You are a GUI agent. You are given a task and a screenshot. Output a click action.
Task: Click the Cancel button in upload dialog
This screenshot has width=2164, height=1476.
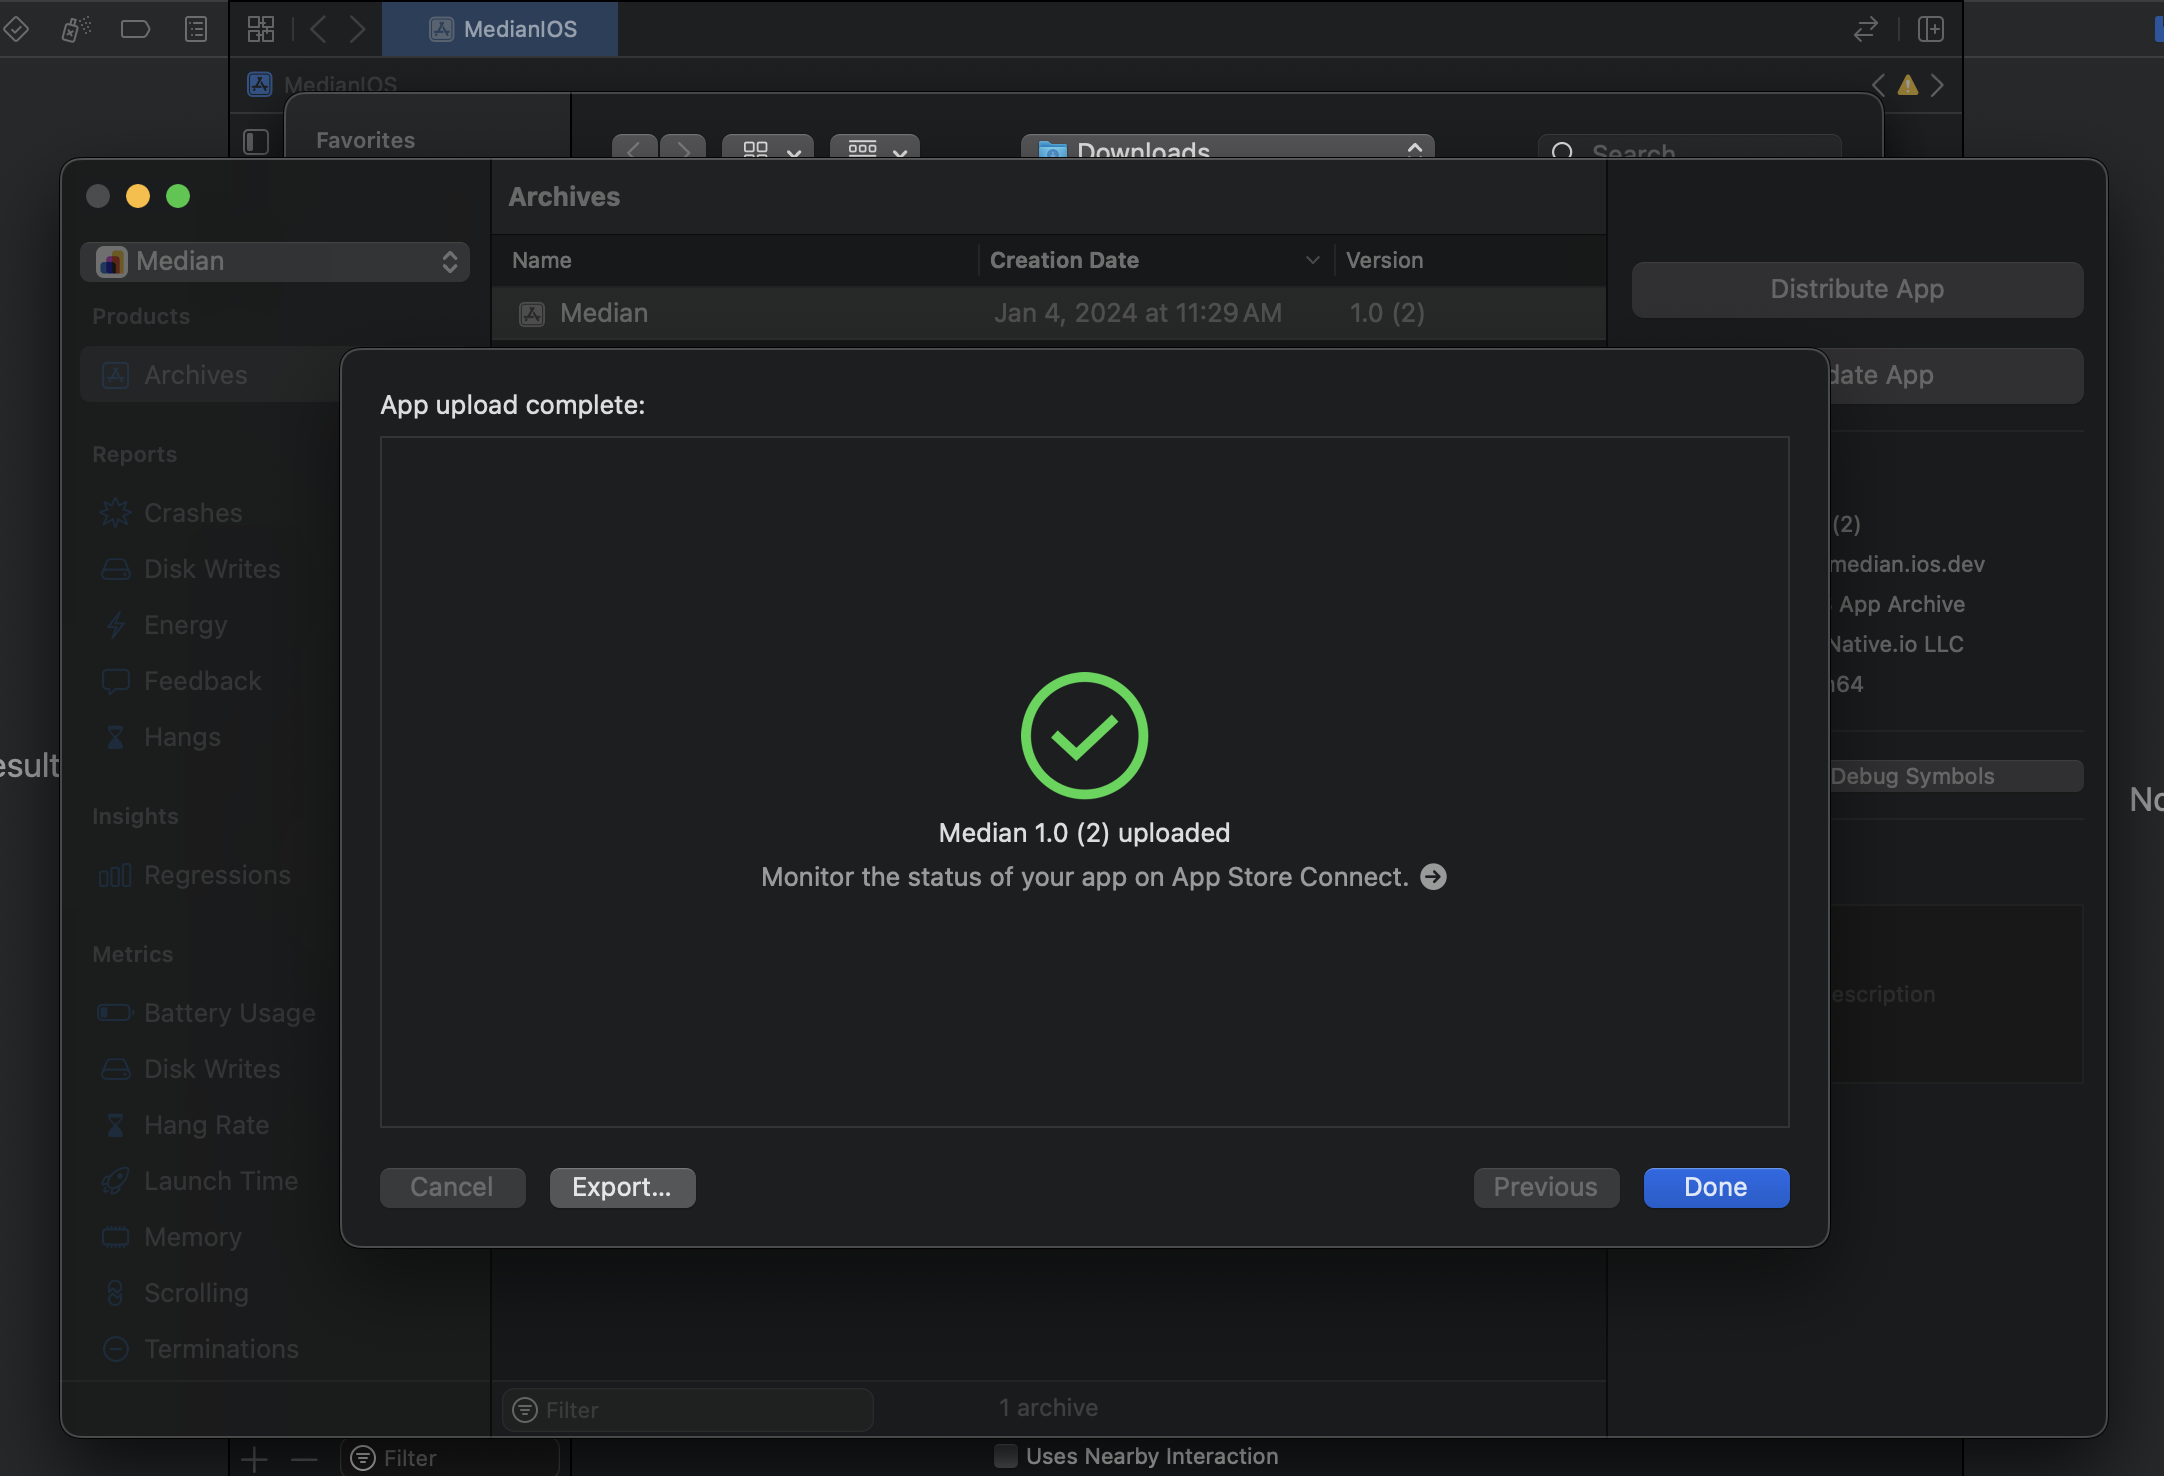[452, 1187]
